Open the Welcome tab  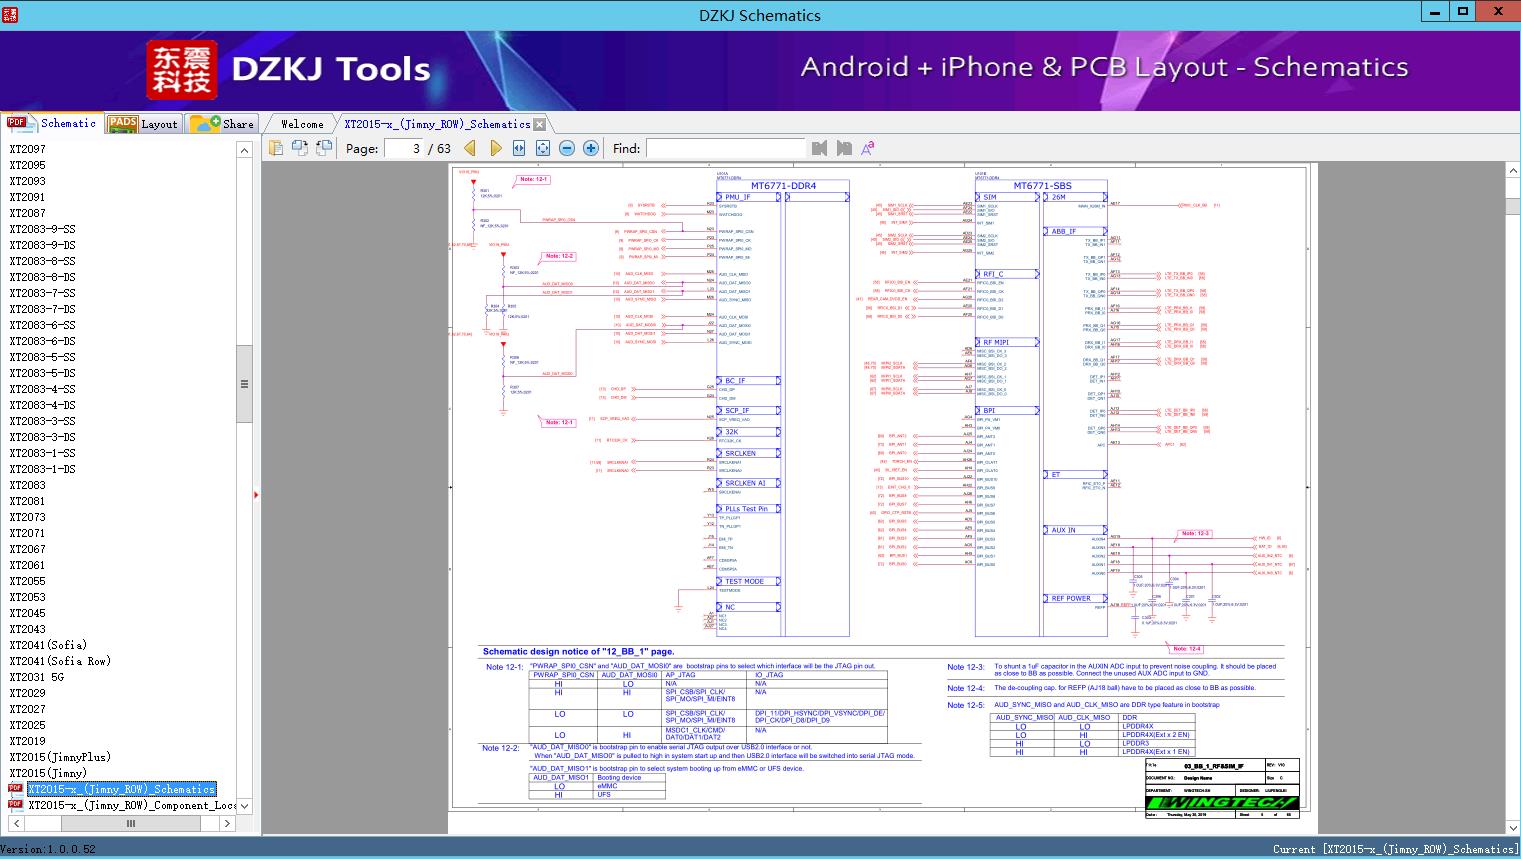click(302, 124)
